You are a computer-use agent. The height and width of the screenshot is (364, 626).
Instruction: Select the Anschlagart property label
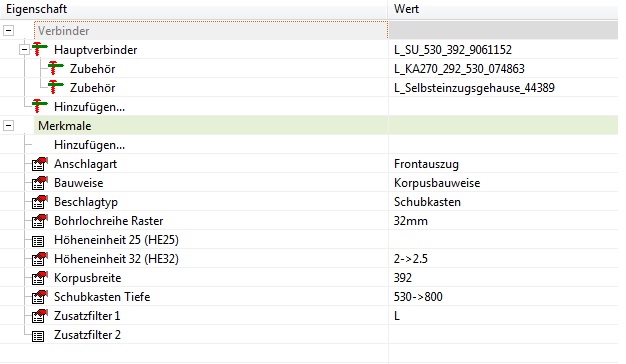point(85,164)
